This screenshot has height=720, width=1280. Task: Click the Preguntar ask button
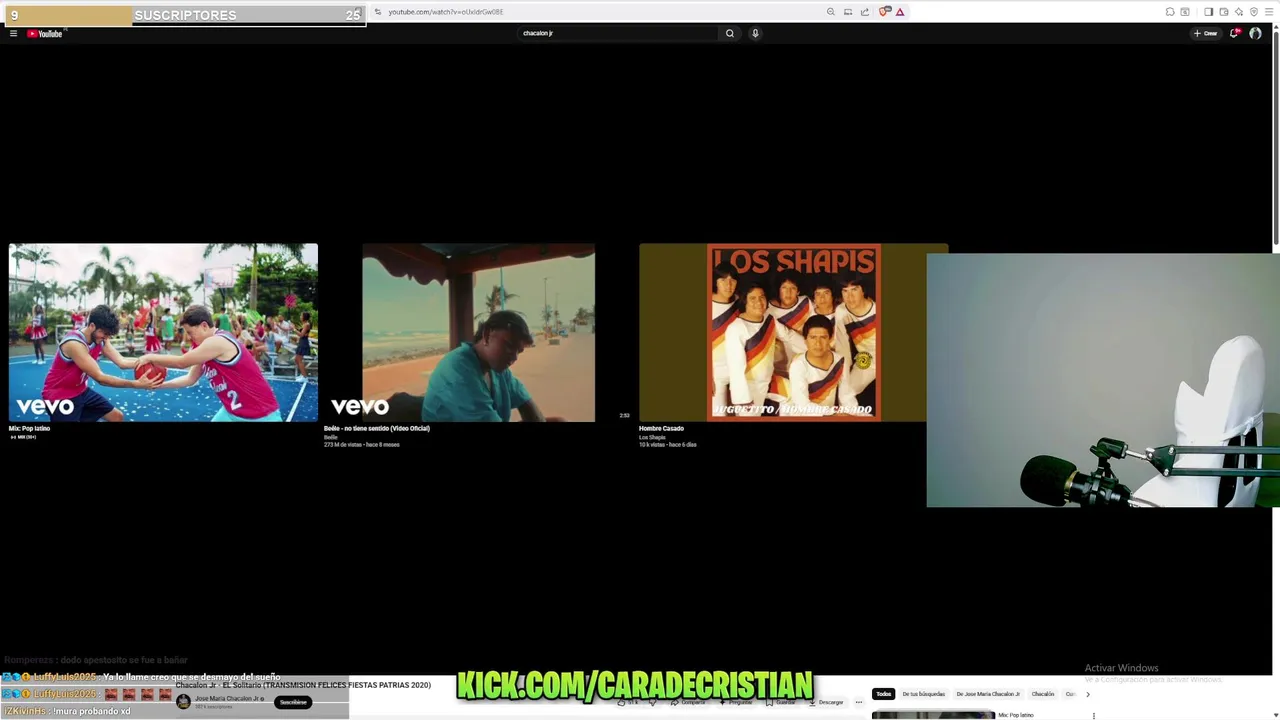pyautogui.click(x=736, y=702)
